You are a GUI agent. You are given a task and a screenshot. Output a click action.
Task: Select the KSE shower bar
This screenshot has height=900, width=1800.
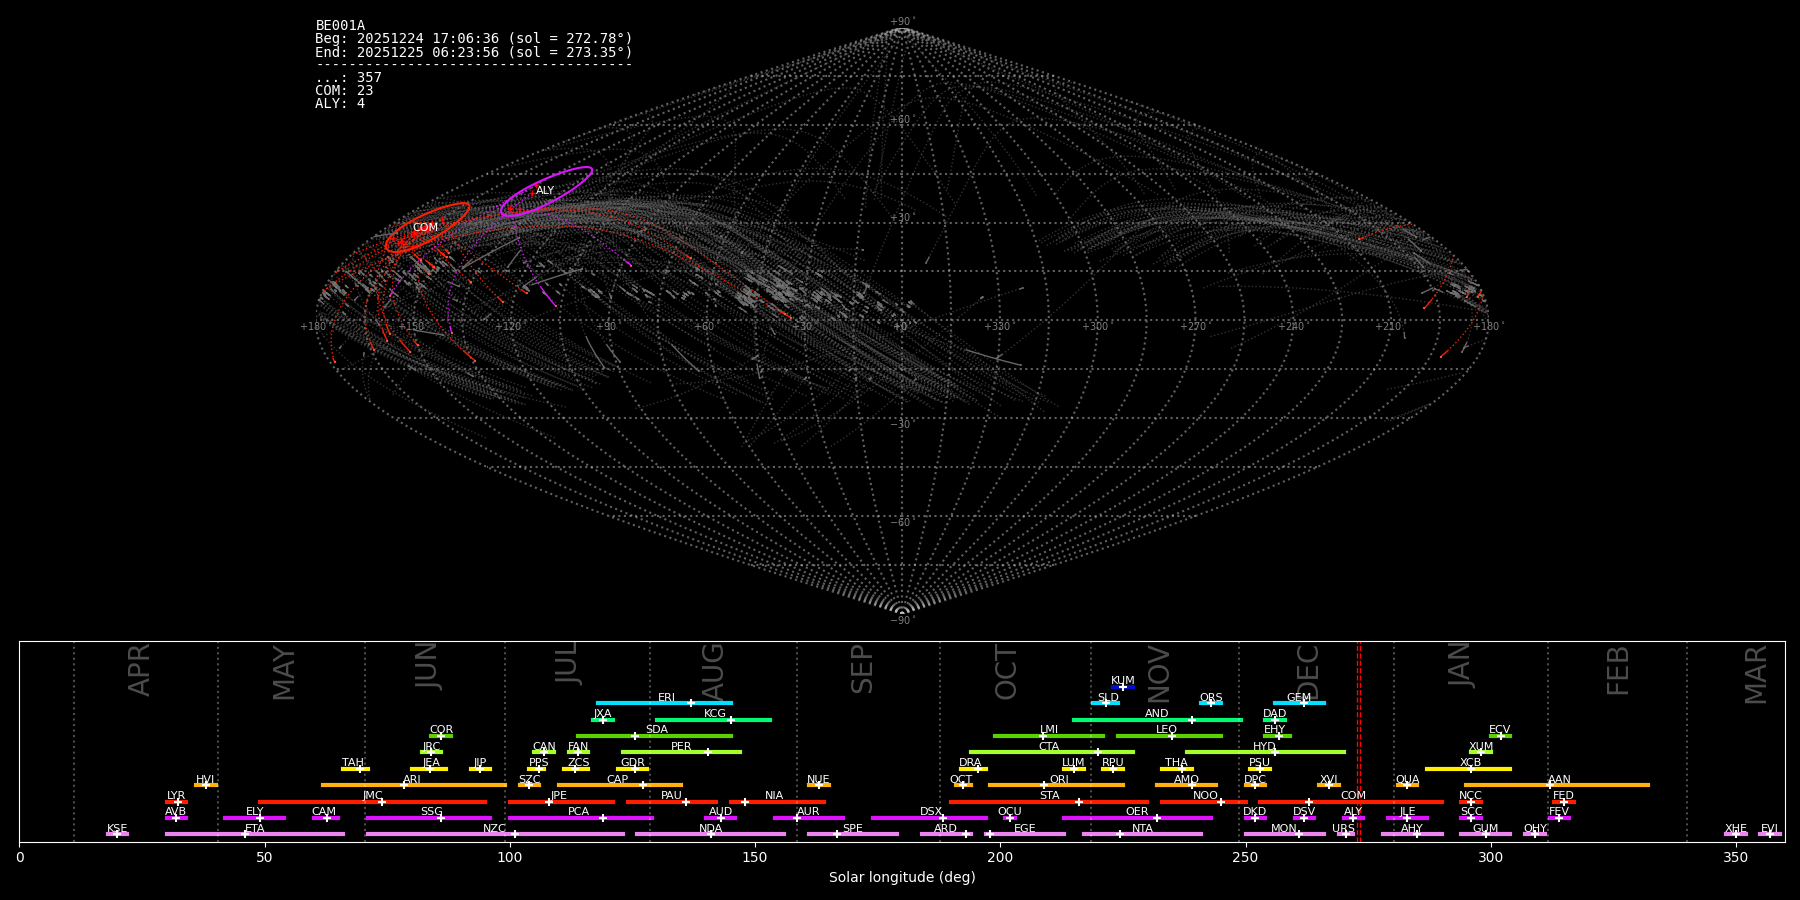pos(117,834)
